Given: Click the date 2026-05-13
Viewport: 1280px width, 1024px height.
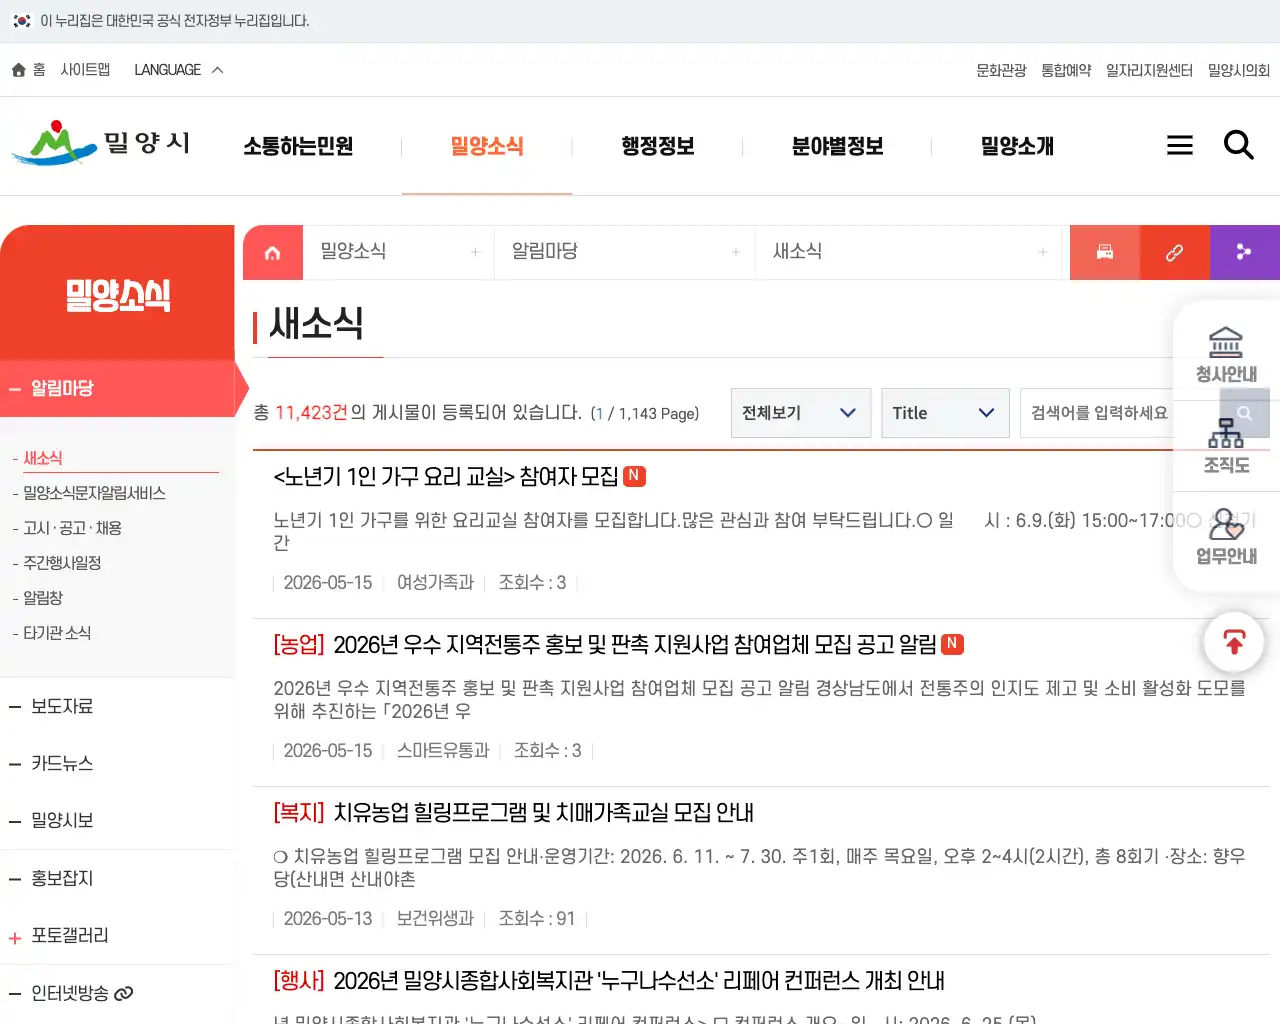Looking at the screenshot, I should click(x=328, y=918).
